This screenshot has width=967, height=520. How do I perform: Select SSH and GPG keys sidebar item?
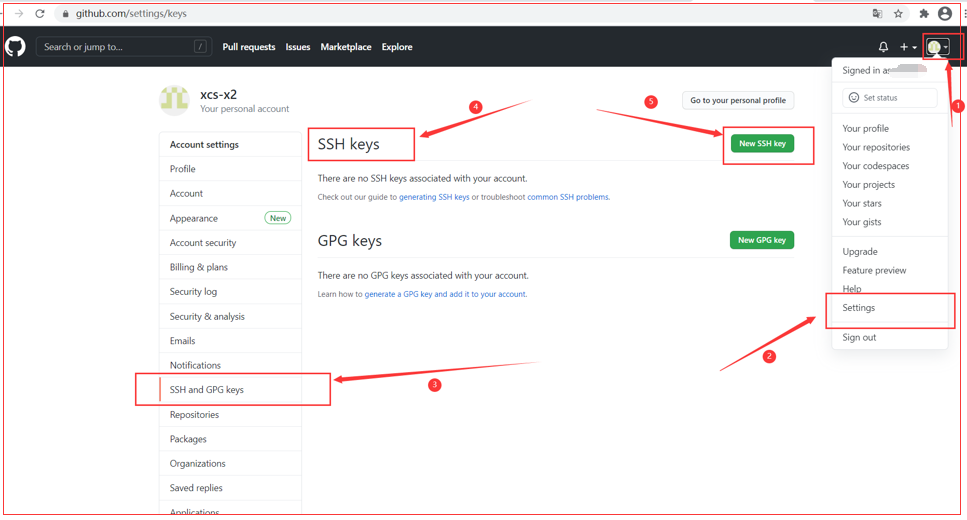[230, 390]
